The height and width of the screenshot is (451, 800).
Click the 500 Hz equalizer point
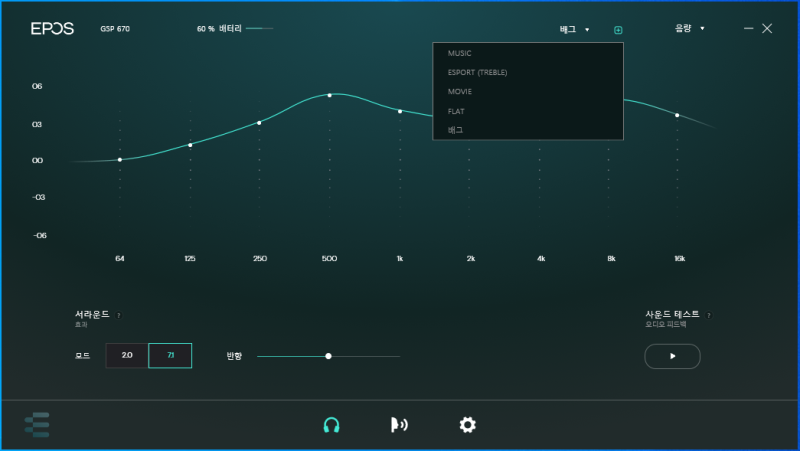[x=330, y=95]
